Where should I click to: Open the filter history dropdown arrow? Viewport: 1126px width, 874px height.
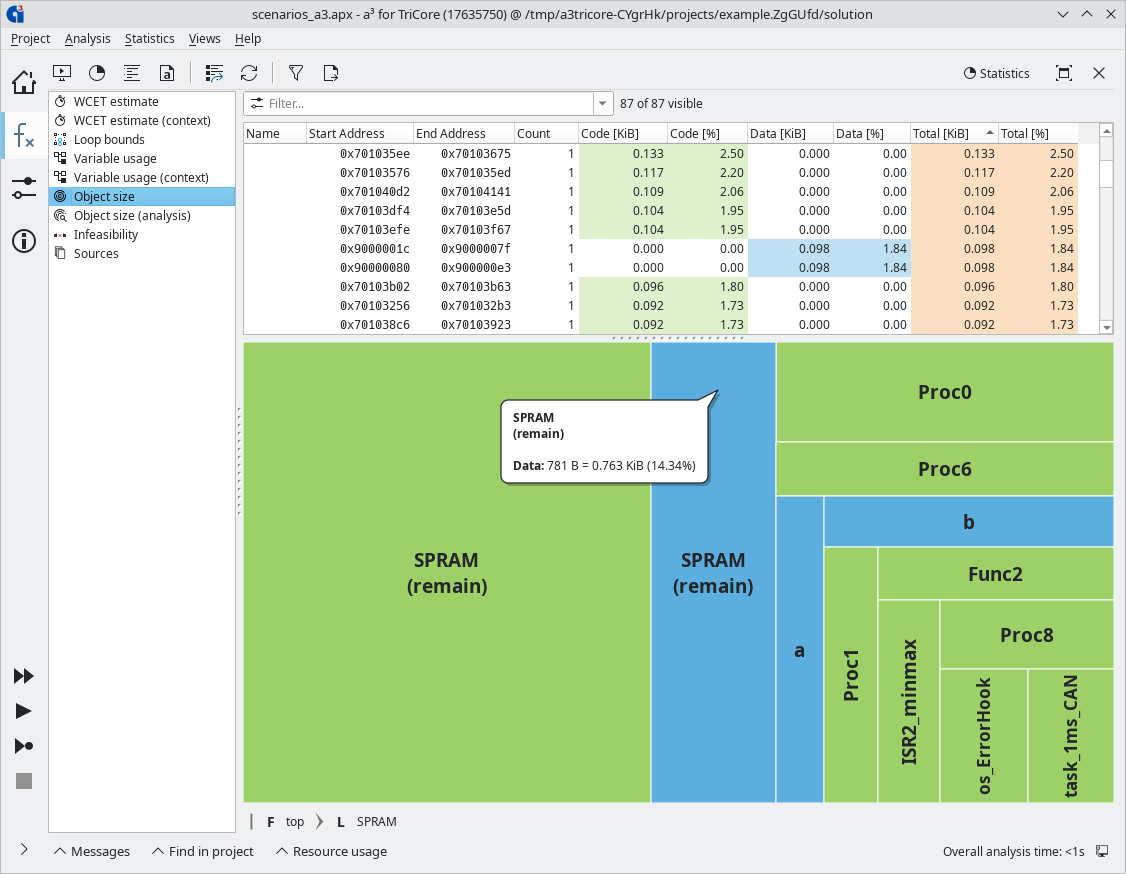[x=602, y=103]
